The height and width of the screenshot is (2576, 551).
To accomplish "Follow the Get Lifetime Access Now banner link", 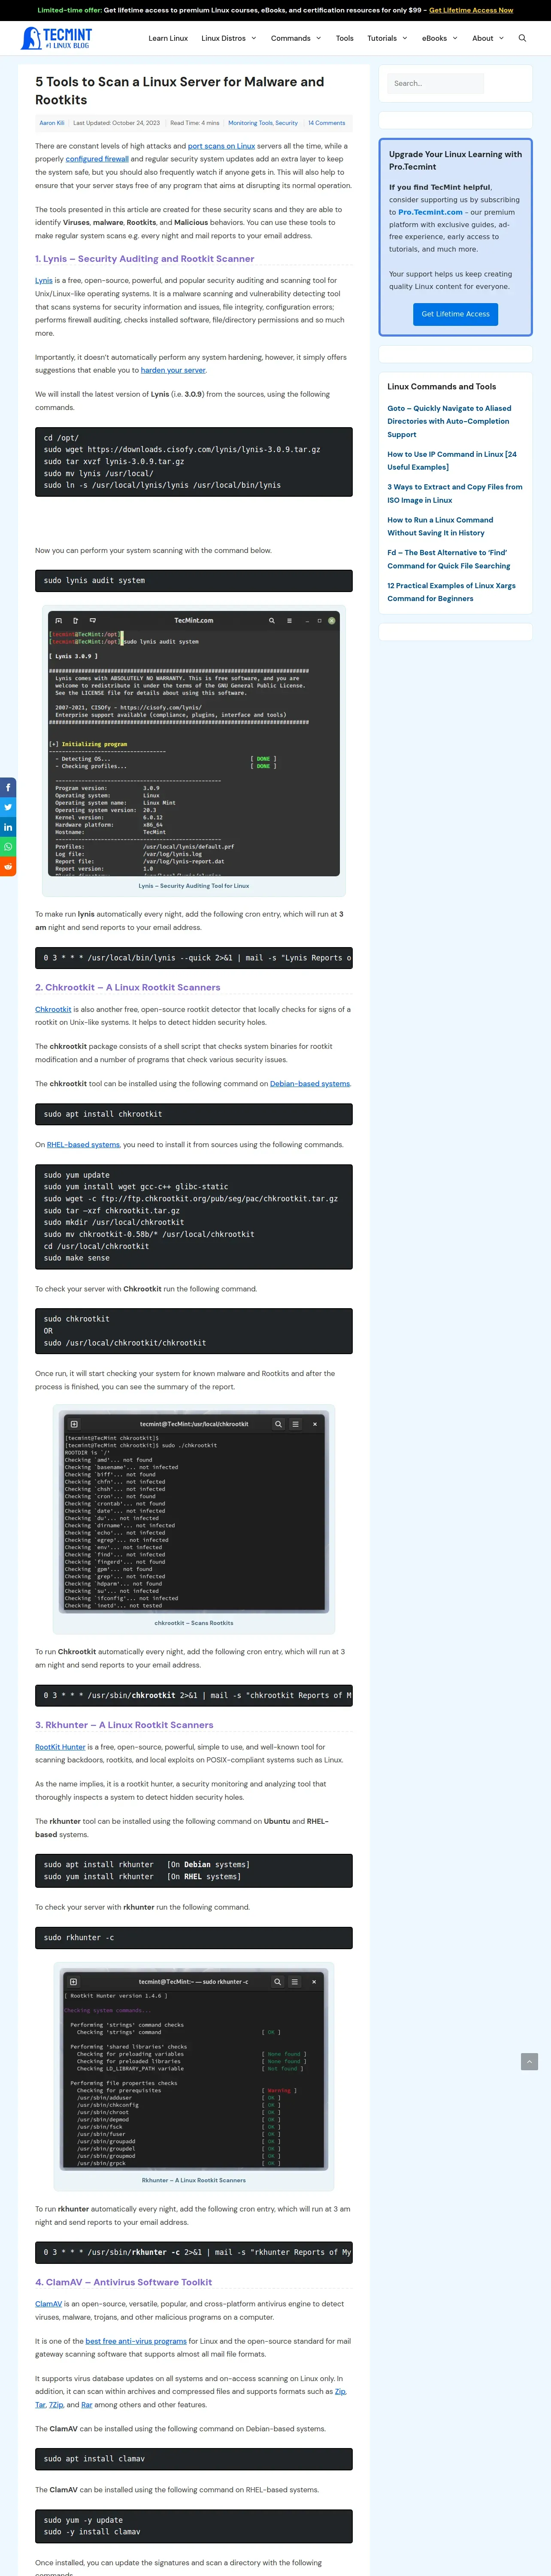I will pyautogui.click(x=471, y=10).
